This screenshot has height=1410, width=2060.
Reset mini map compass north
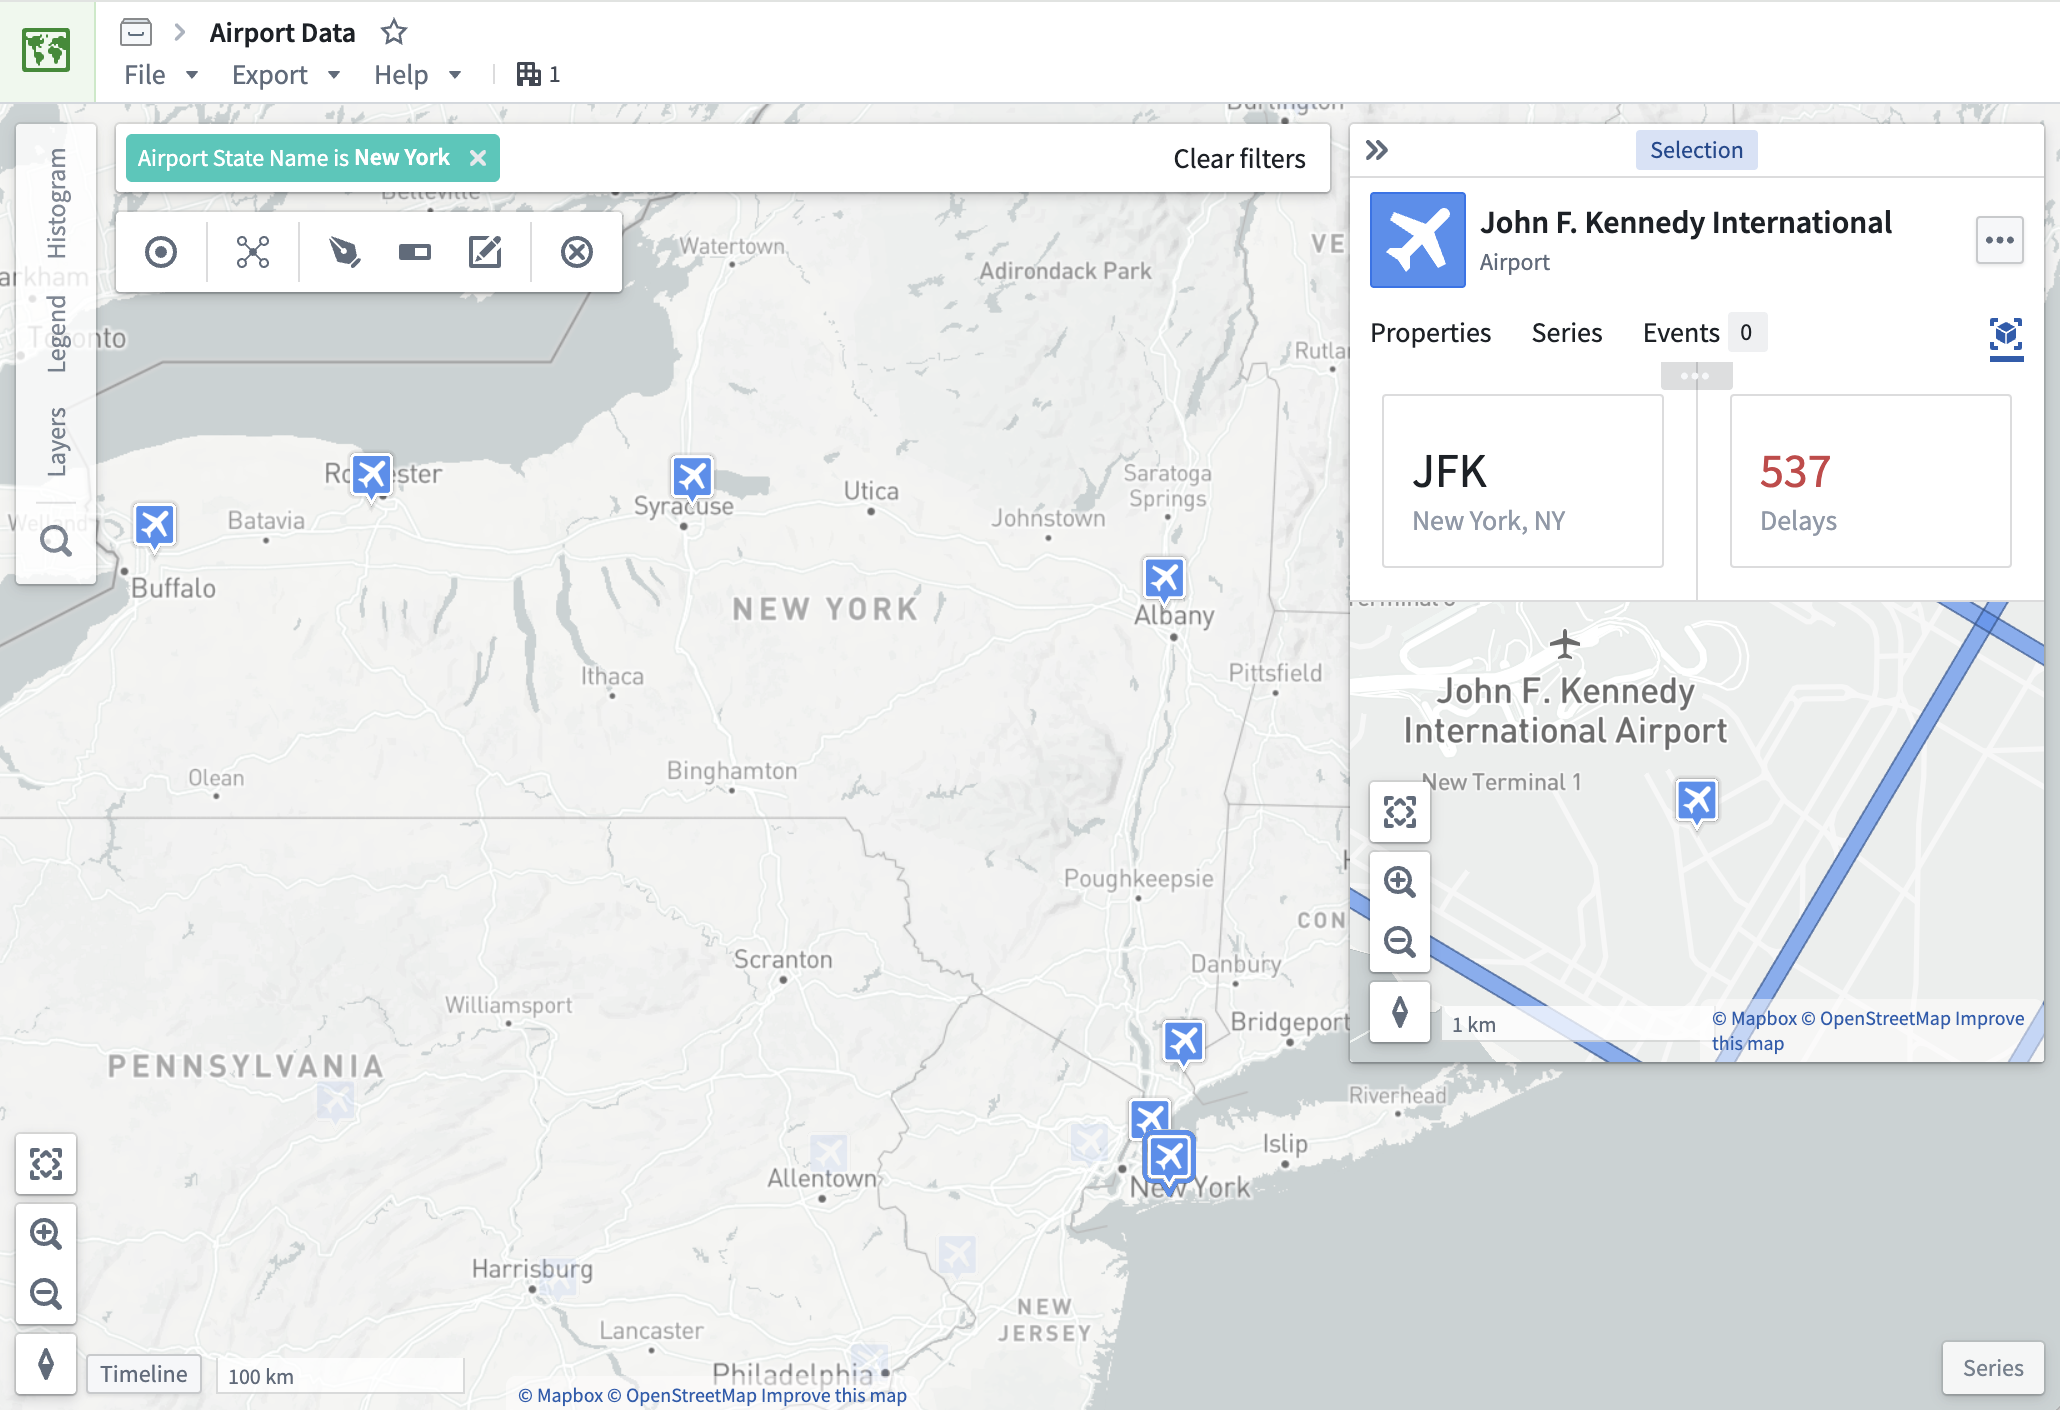(1399, 1012)
